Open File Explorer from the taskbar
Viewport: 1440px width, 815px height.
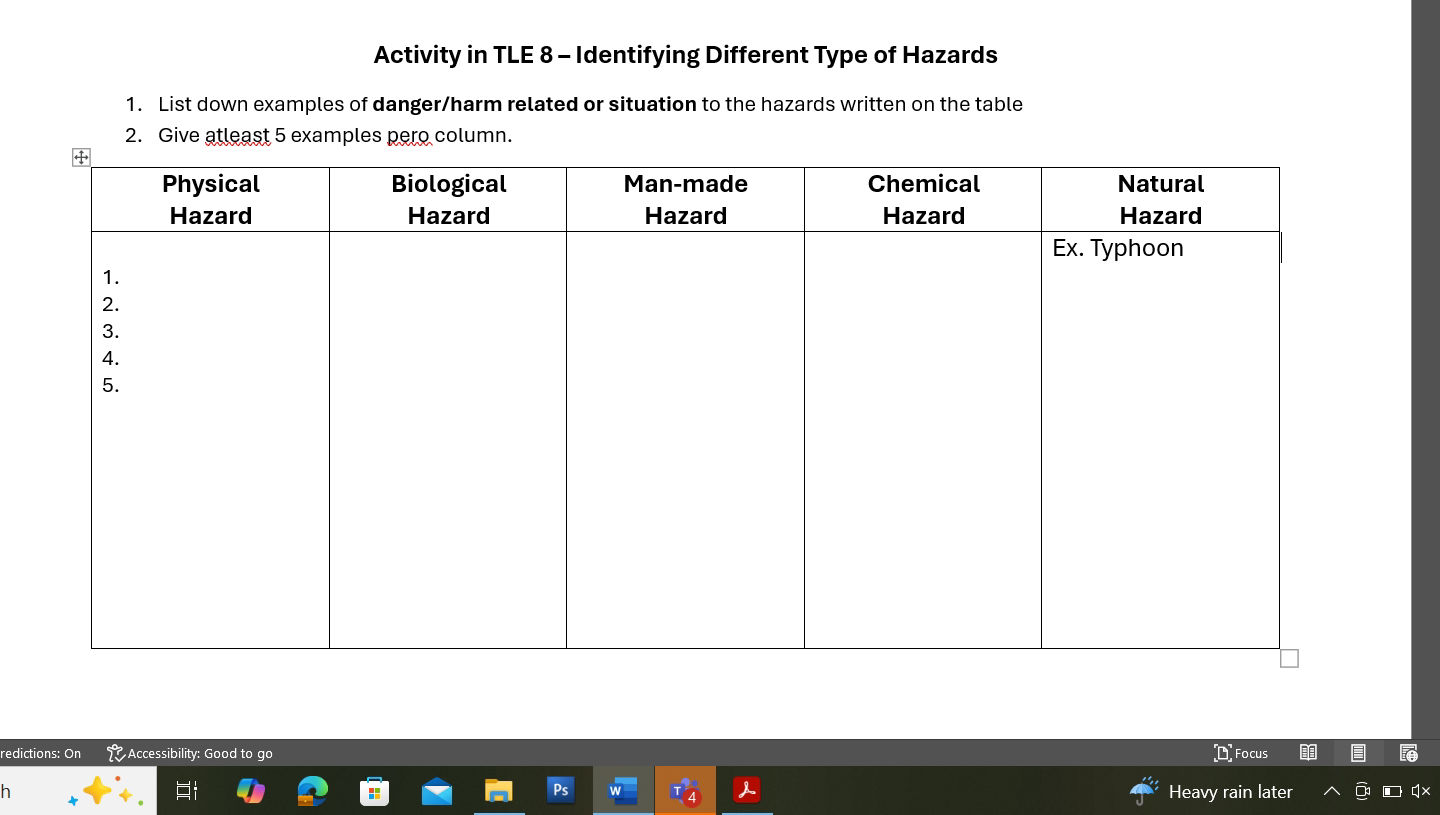coord(498,791)
